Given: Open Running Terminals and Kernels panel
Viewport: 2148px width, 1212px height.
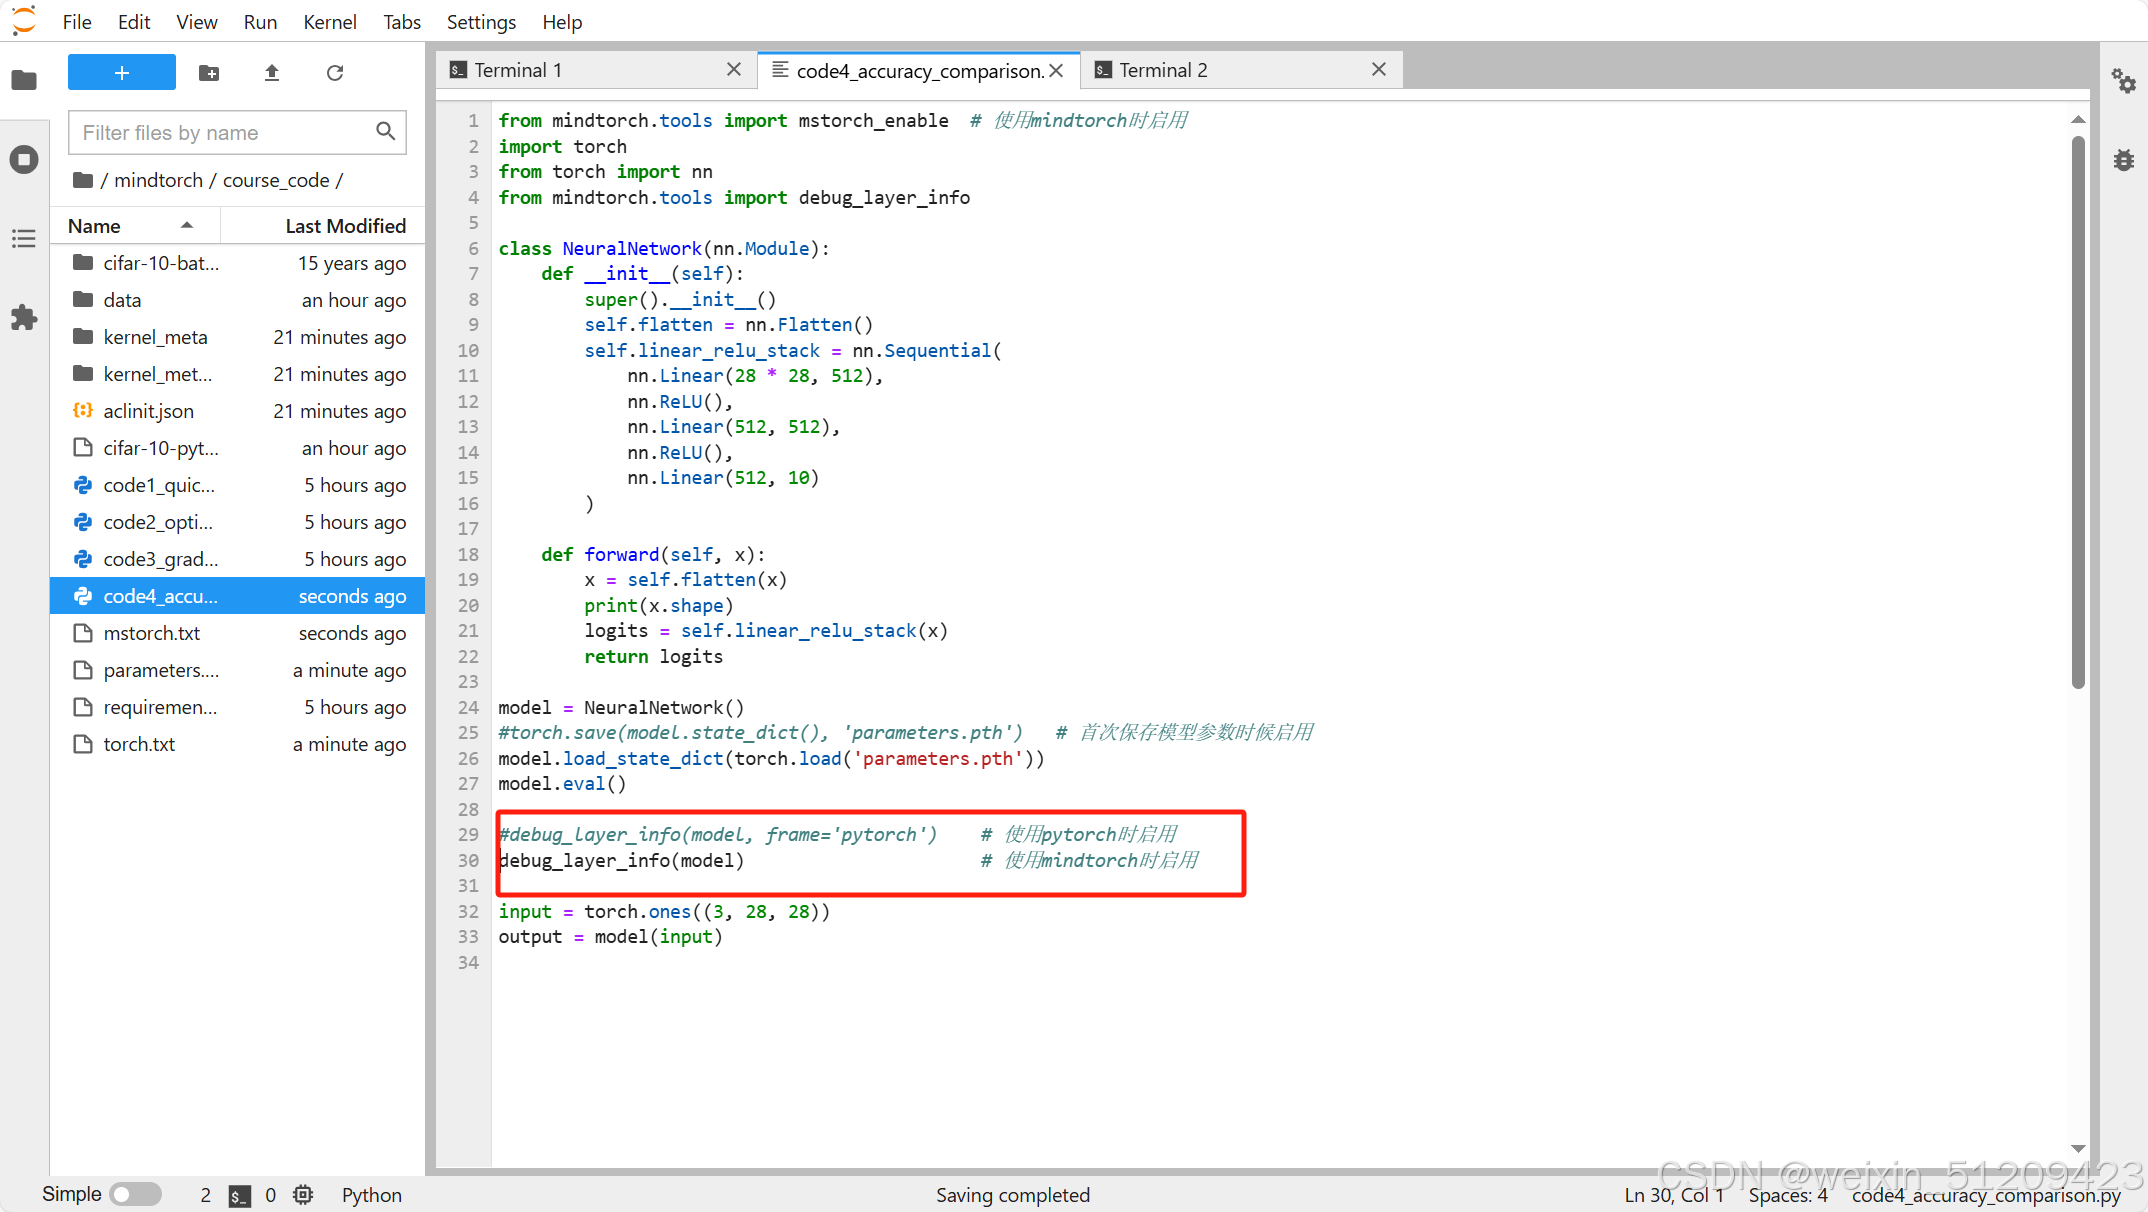Looking at the screenshot, I should pos(24,159).
